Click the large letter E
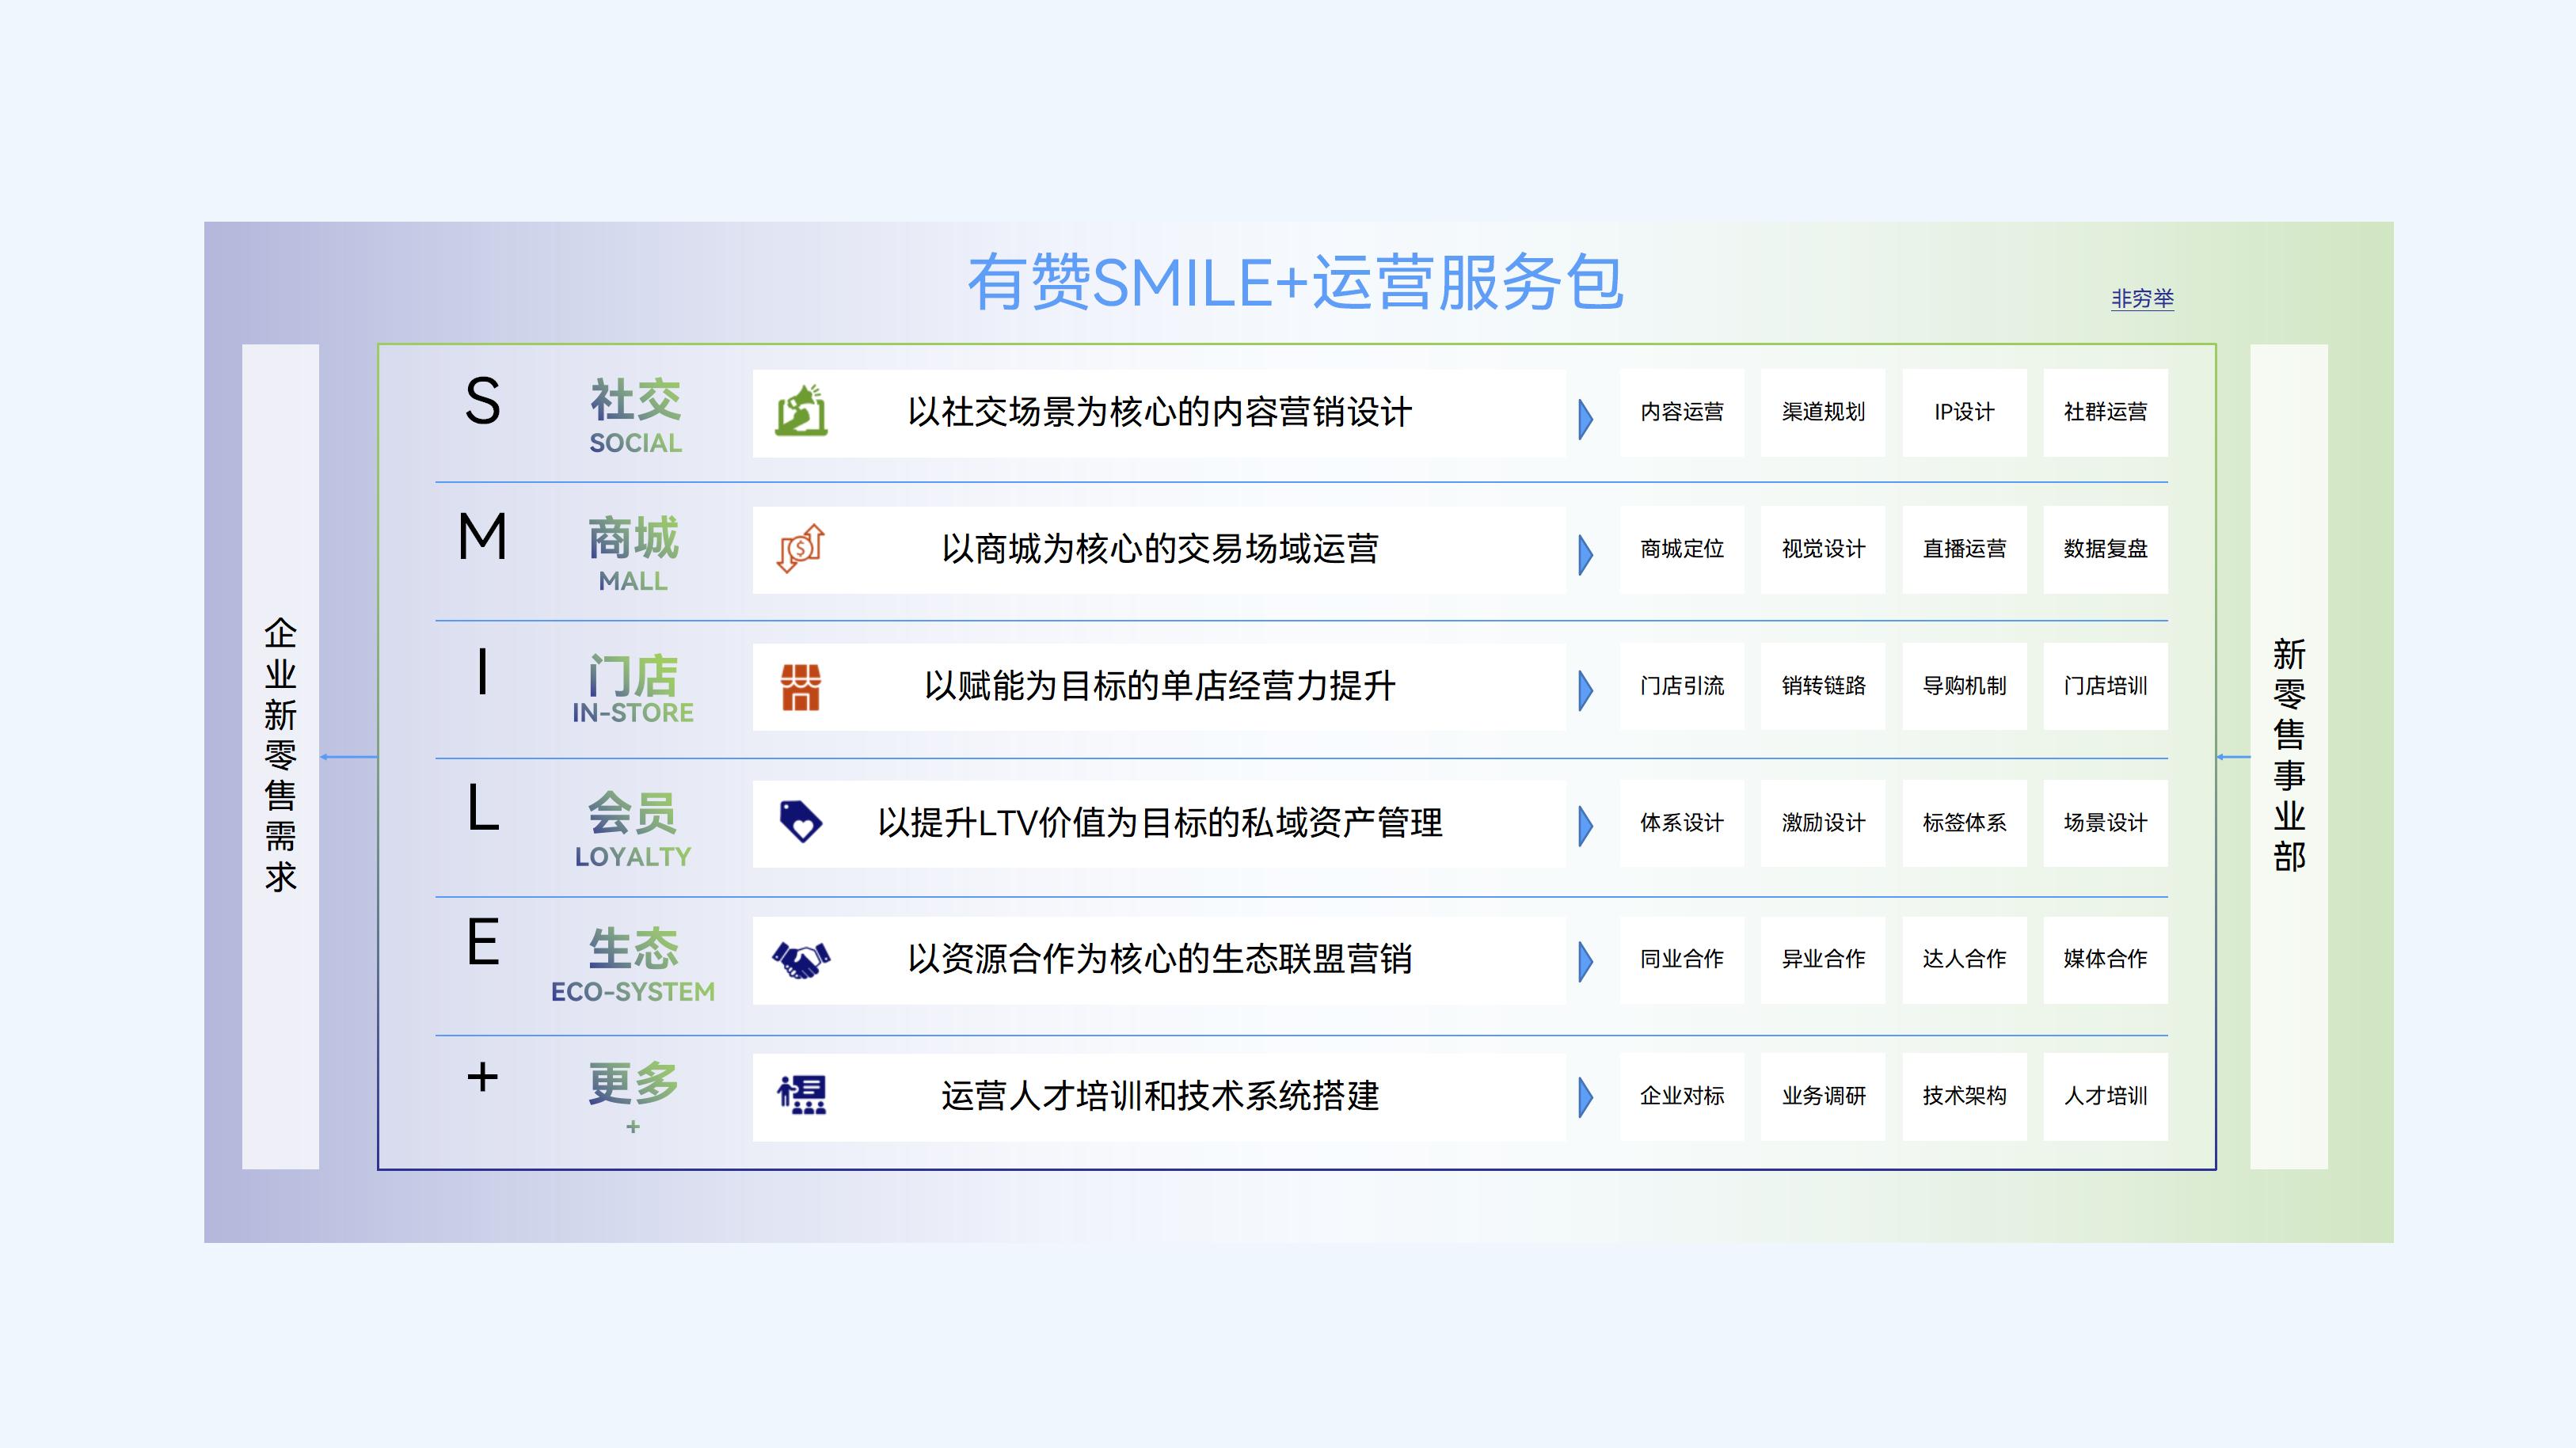This screenshot has width=2576, height=1448. click(483, 942)
